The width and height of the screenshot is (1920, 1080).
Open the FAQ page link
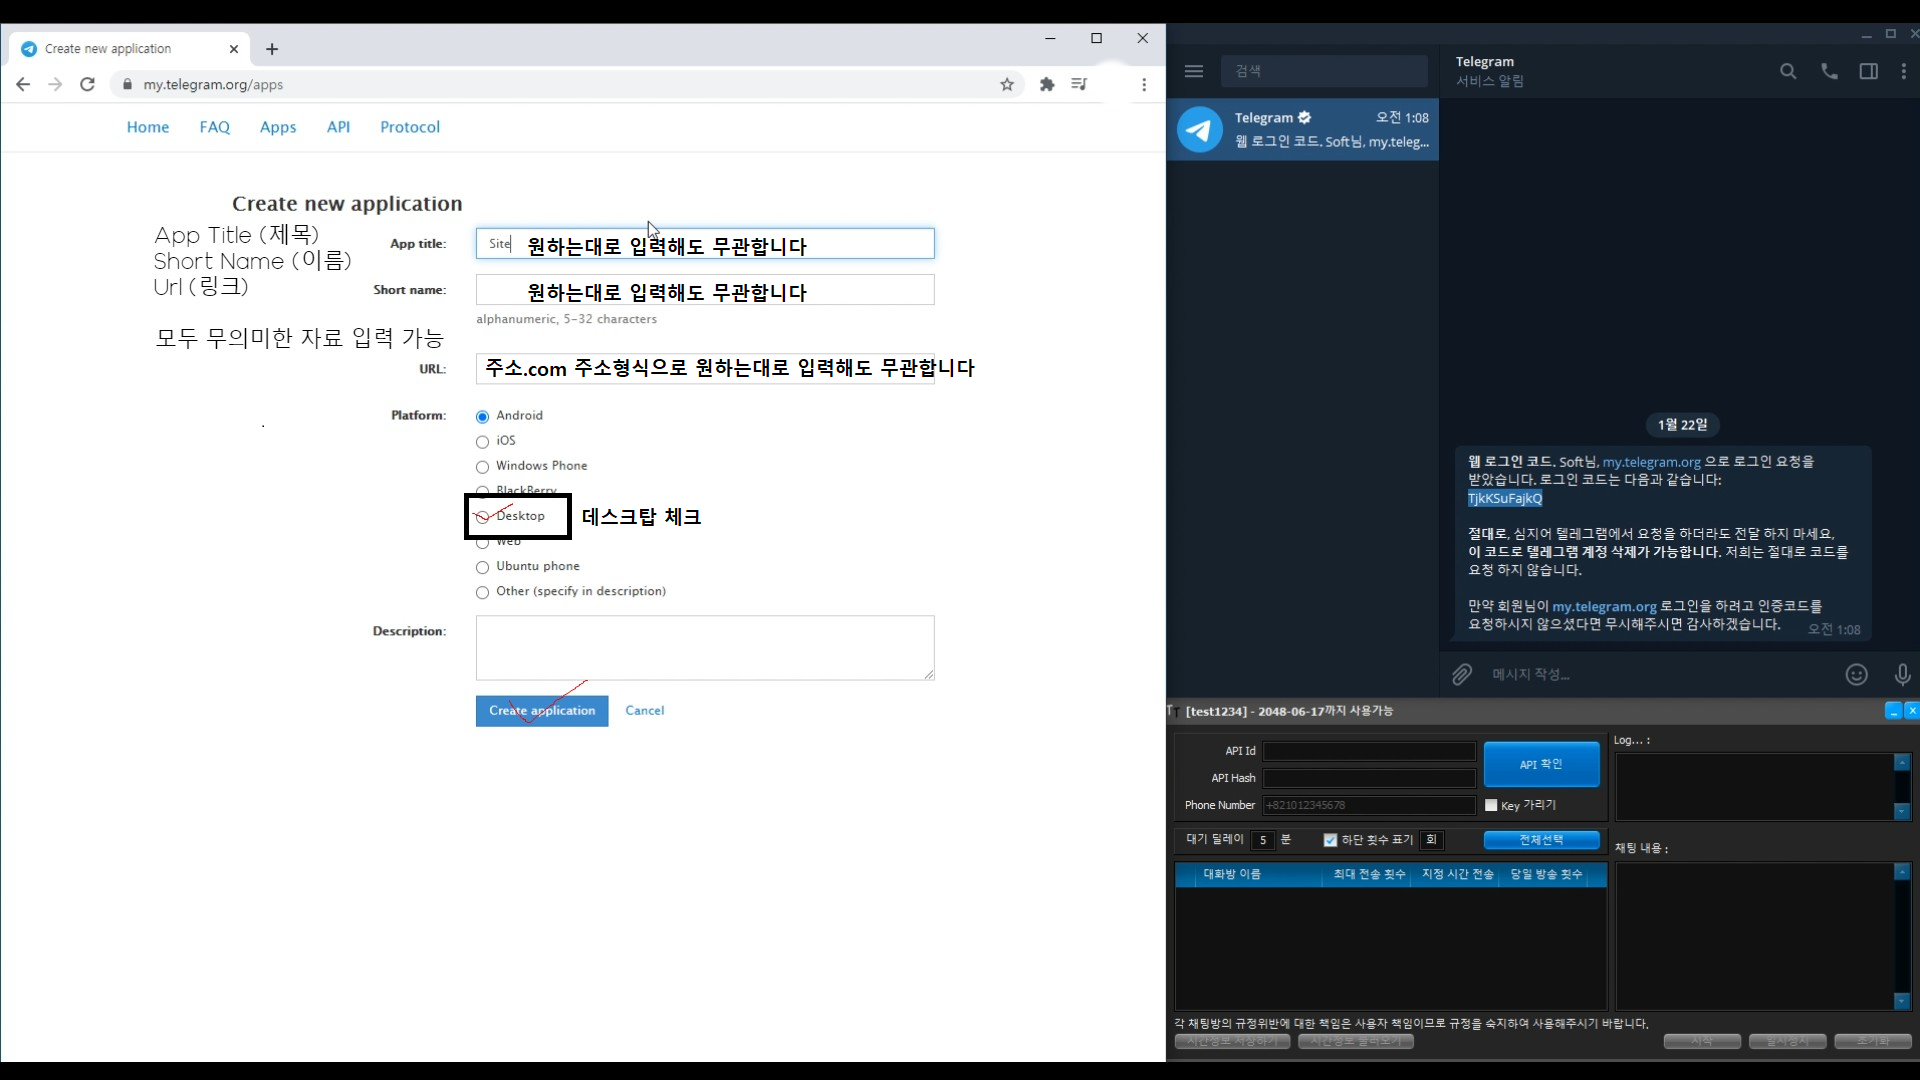point(215,127)
